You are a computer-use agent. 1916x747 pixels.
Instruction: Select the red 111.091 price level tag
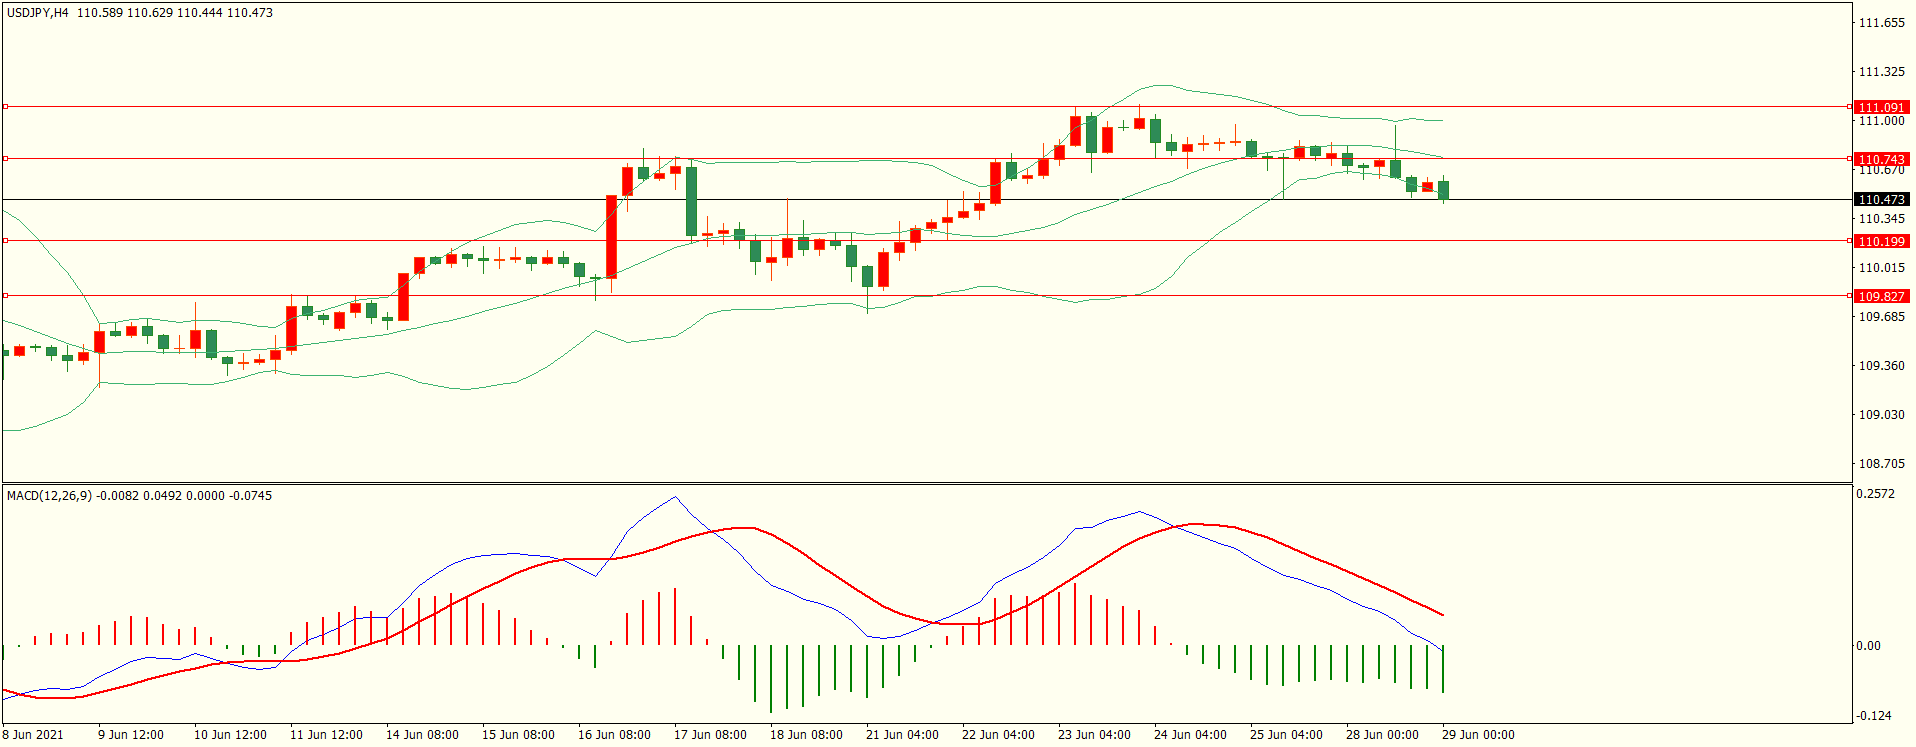pyautogui.click(x=1881, y=107)
